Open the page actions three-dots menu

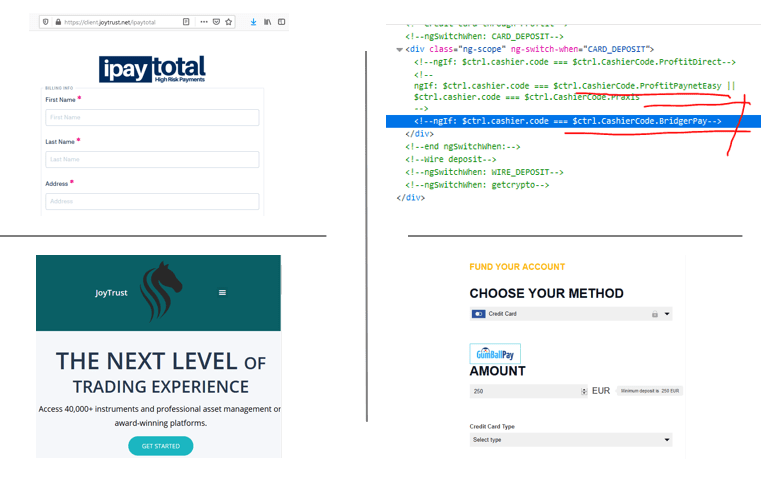(x=204, y=21)
